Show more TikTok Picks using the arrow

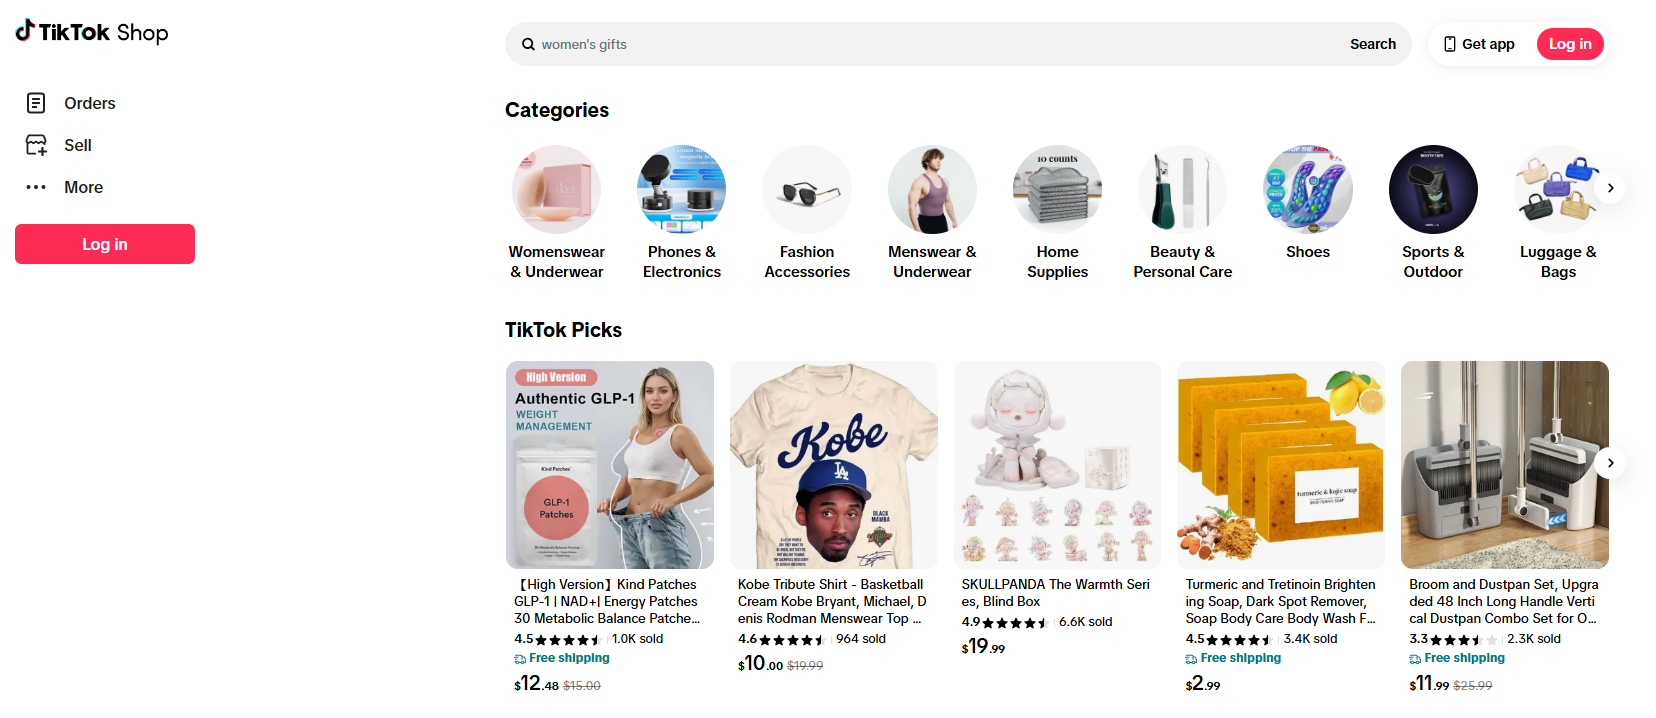(1610, 463)
